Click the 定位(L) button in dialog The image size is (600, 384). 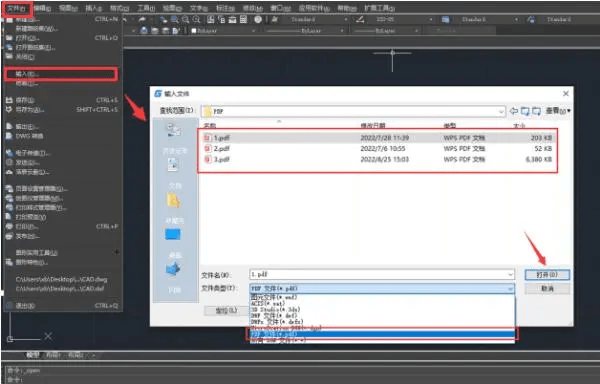pos(227,311)
